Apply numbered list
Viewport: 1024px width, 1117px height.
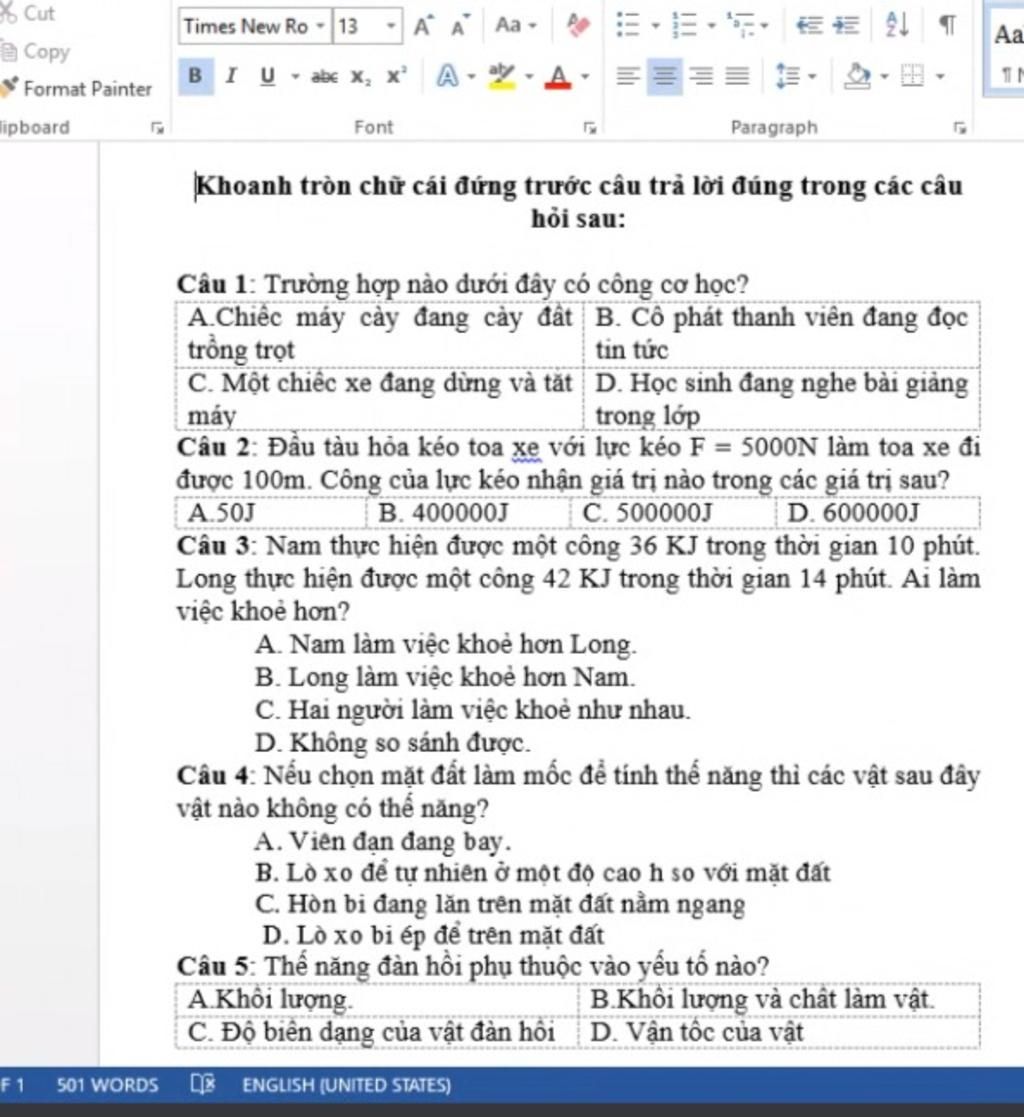684,26
